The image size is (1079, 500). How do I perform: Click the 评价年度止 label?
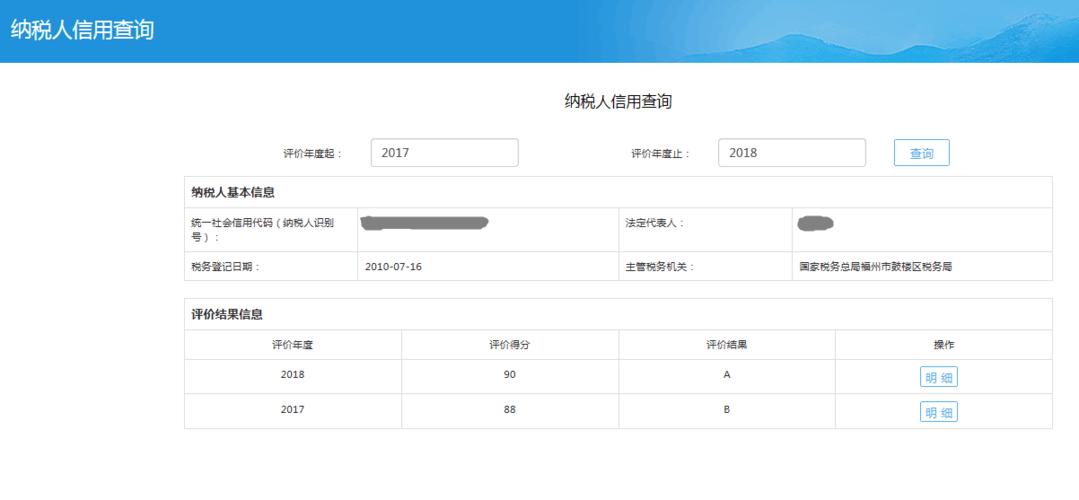[x=660, y=154]
